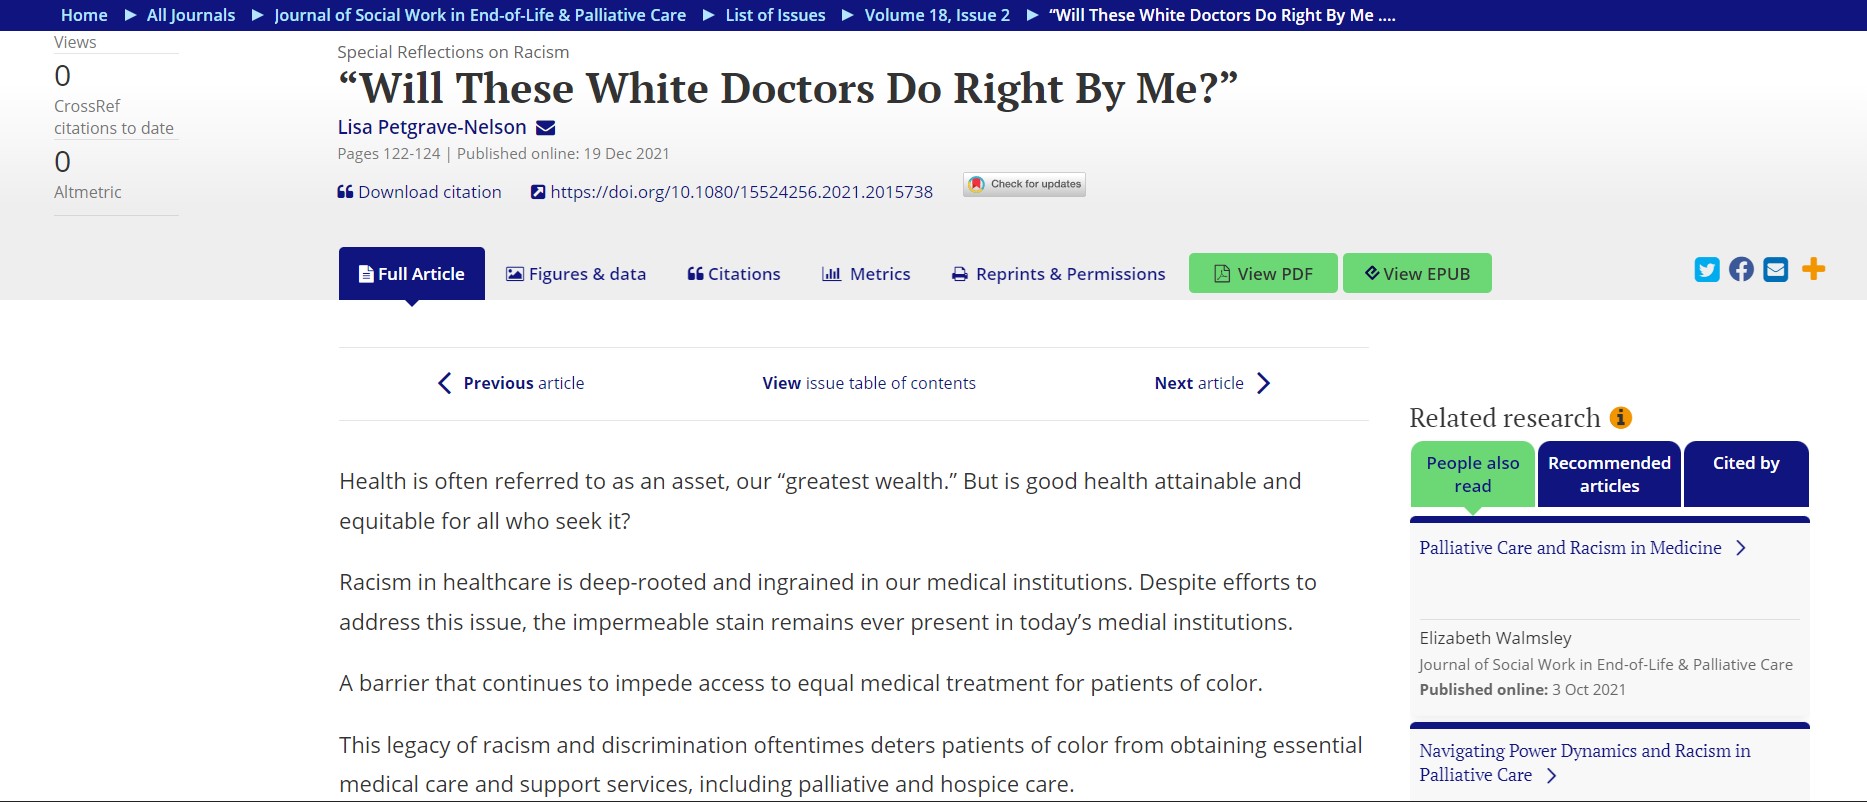Screen dimensions: 1867x802
Task: Click Volume 18, Issue 2 breadcrumb
Action: point(937,15)
